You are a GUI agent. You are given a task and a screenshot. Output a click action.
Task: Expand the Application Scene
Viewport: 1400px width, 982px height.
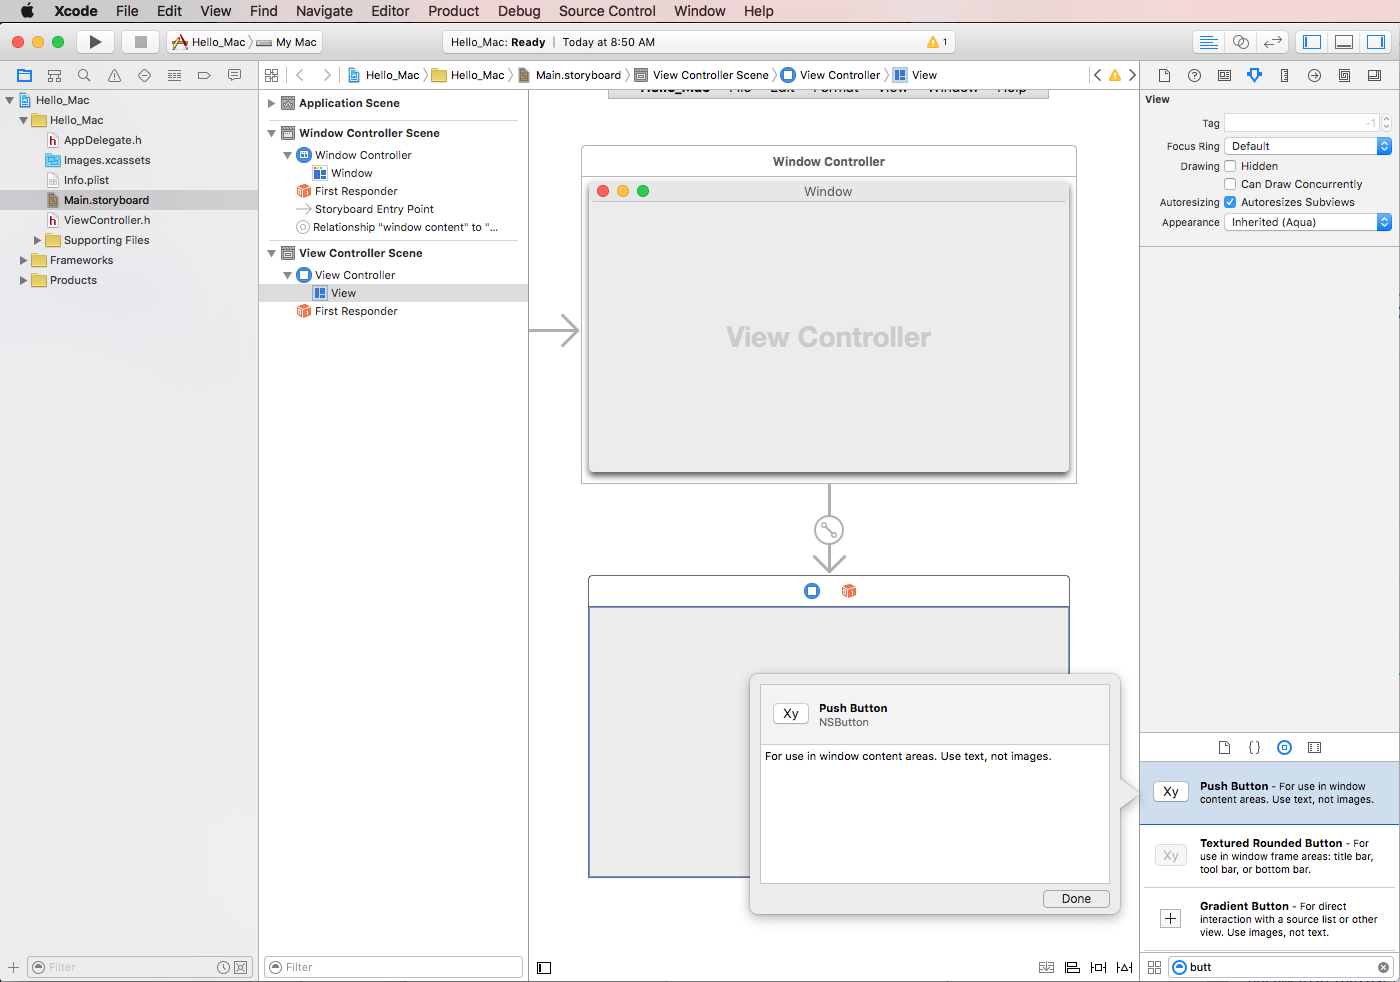tap(270, 103)
